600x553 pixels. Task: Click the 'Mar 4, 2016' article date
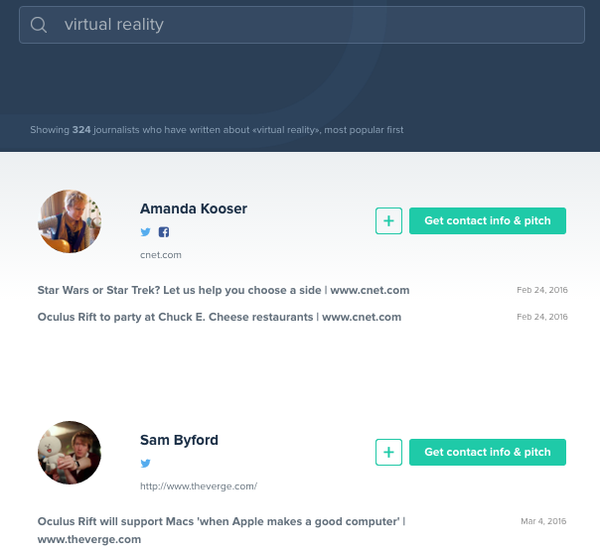543,521
